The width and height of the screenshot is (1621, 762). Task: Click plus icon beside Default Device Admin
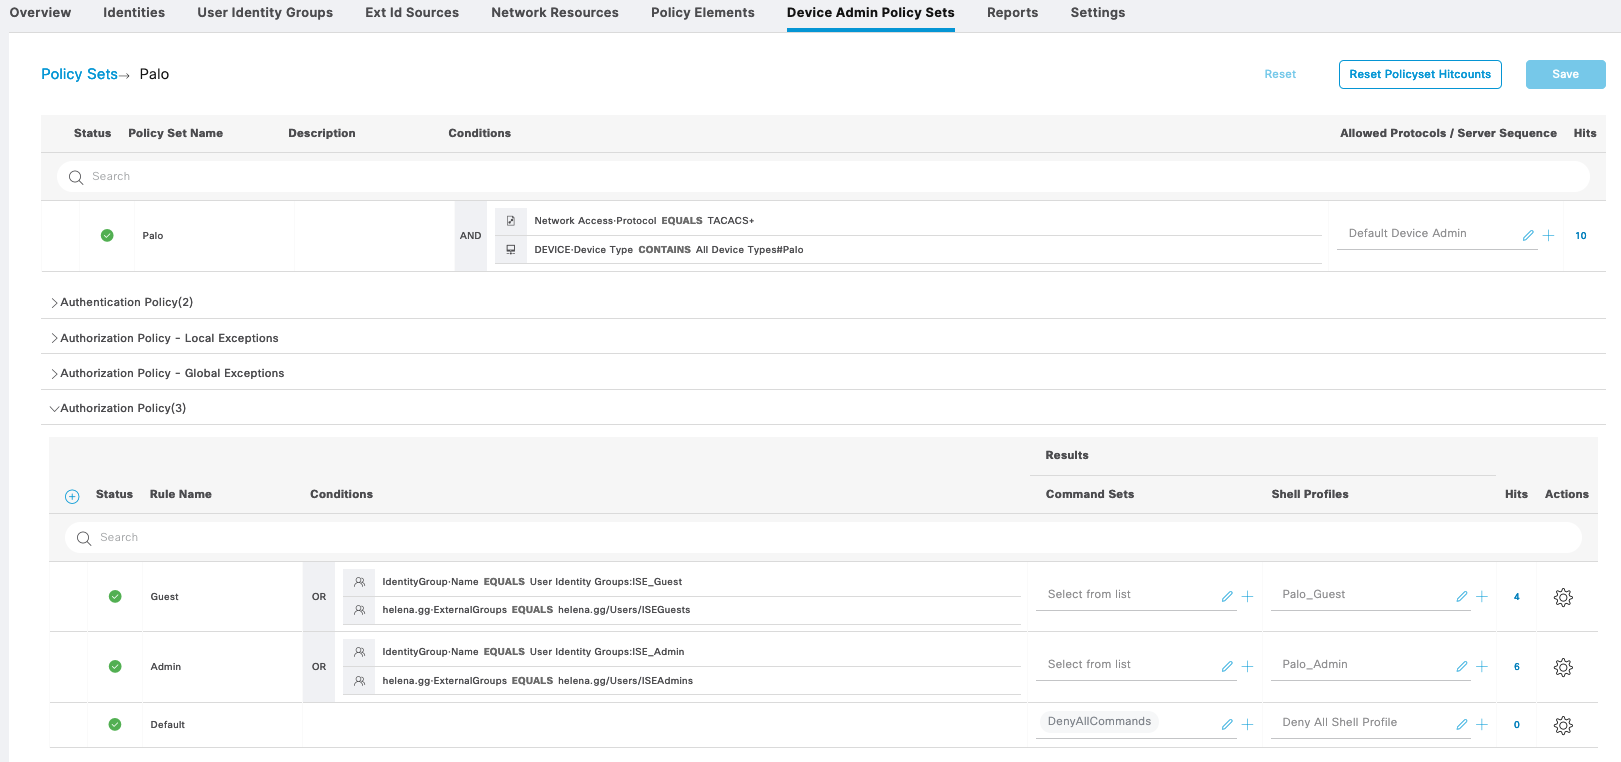point(1548,236)
